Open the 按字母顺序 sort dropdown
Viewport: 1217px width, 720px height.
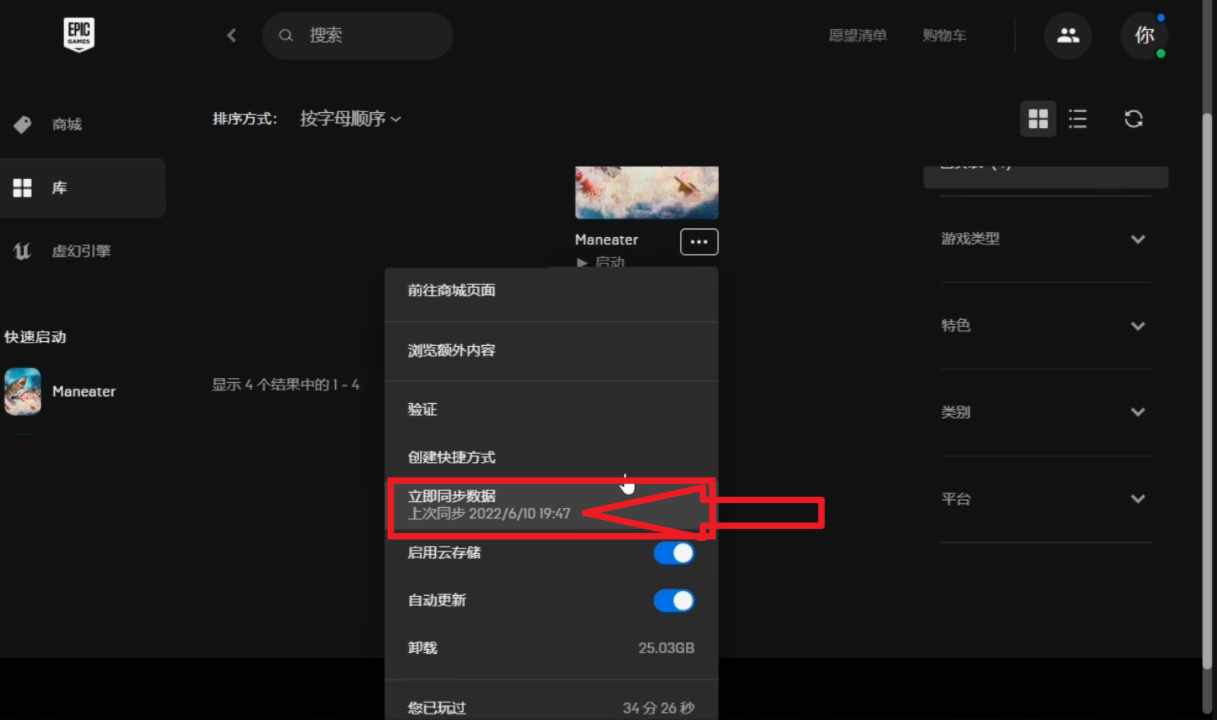pos(351,119)
